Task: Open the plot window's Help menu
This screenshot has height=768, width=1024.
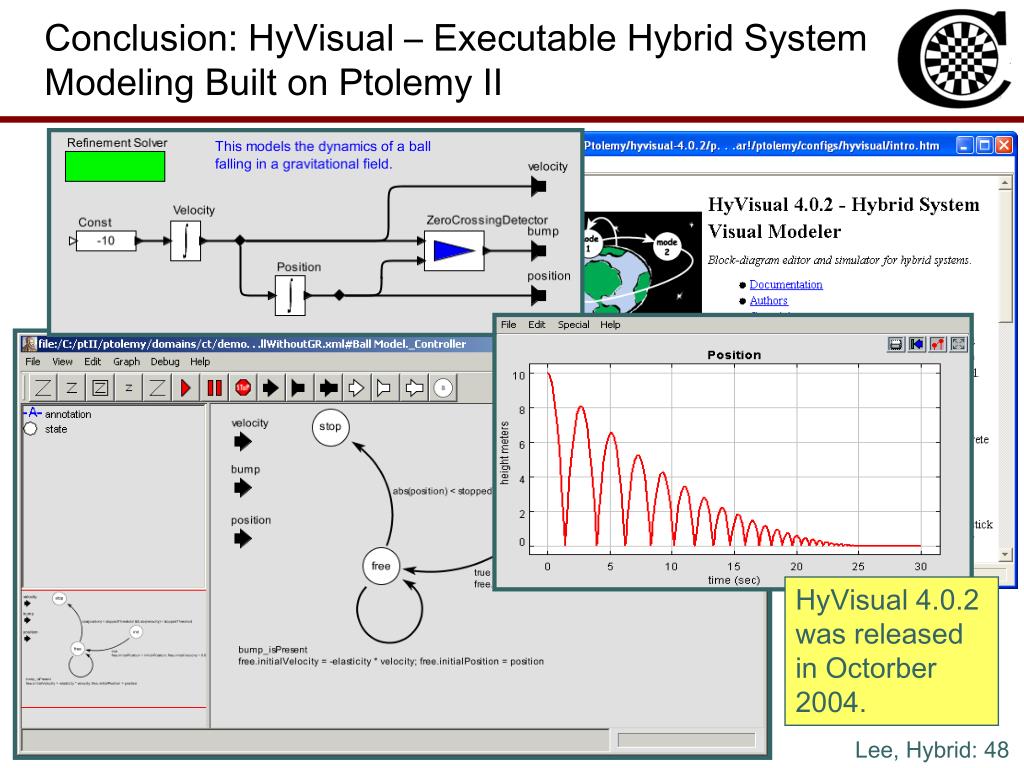Action: (x=610, y=325)
